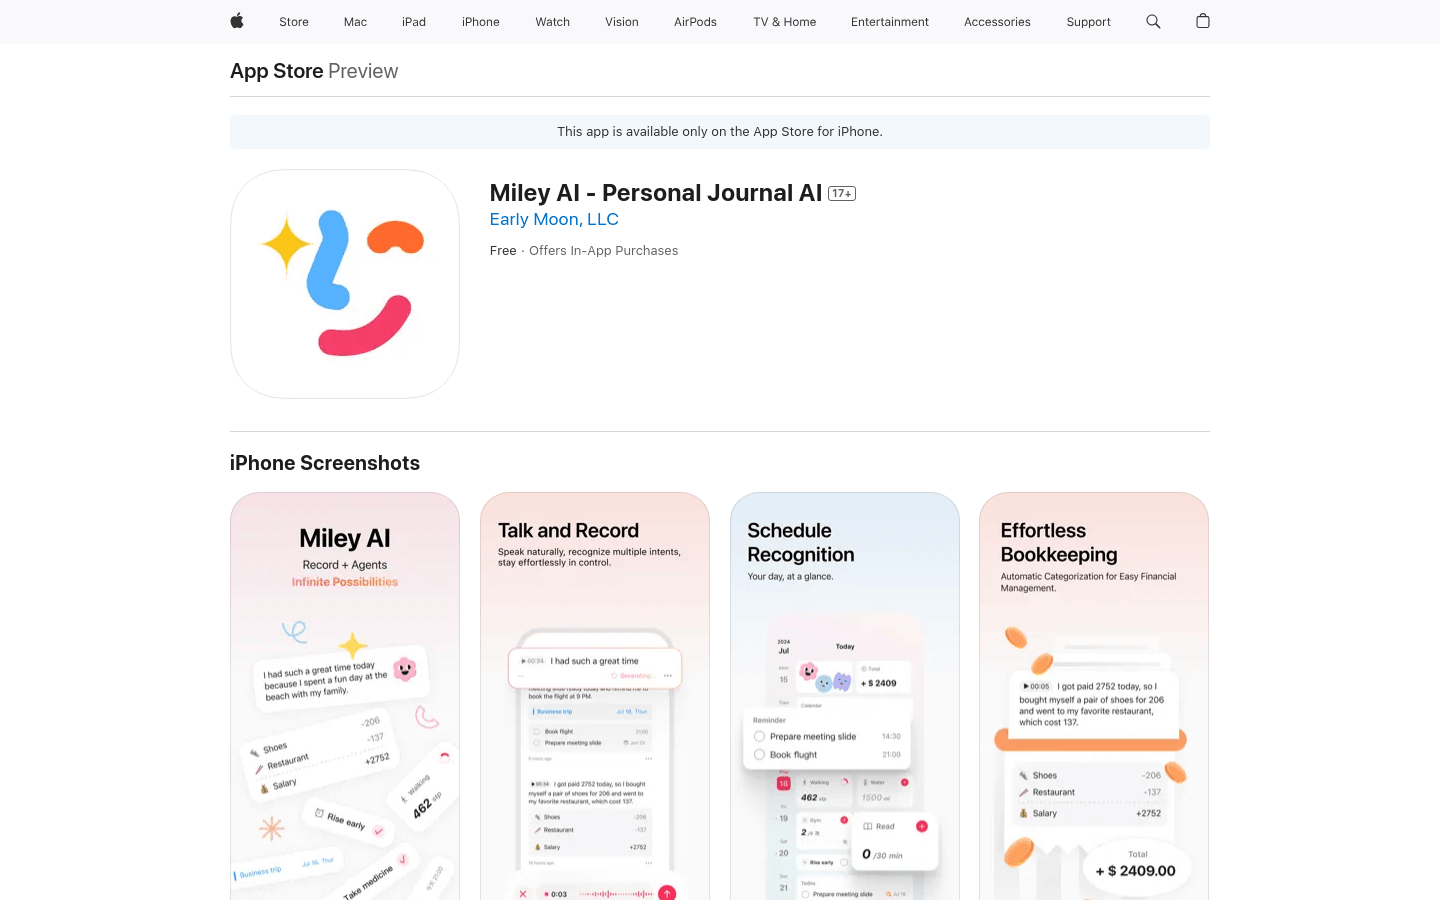Open the Miley AI Record + Agents screenshot
Screen dimensions: 1440x900
point(345,696)
